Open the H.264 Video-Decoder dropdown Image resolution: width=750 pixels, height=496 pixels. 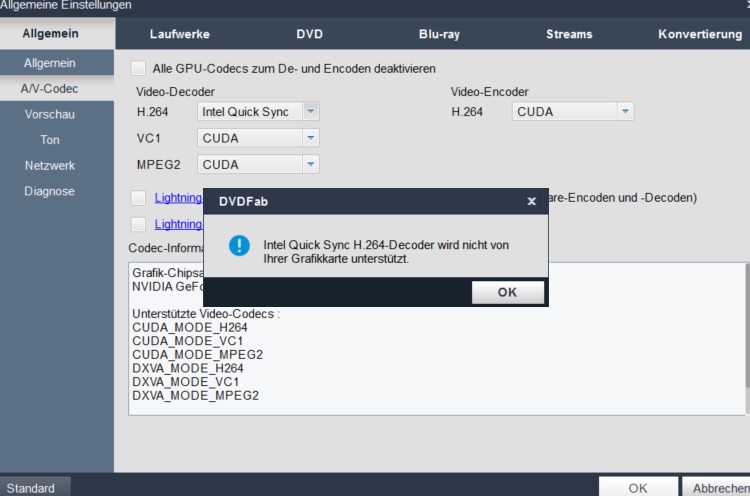coord(258,111)
